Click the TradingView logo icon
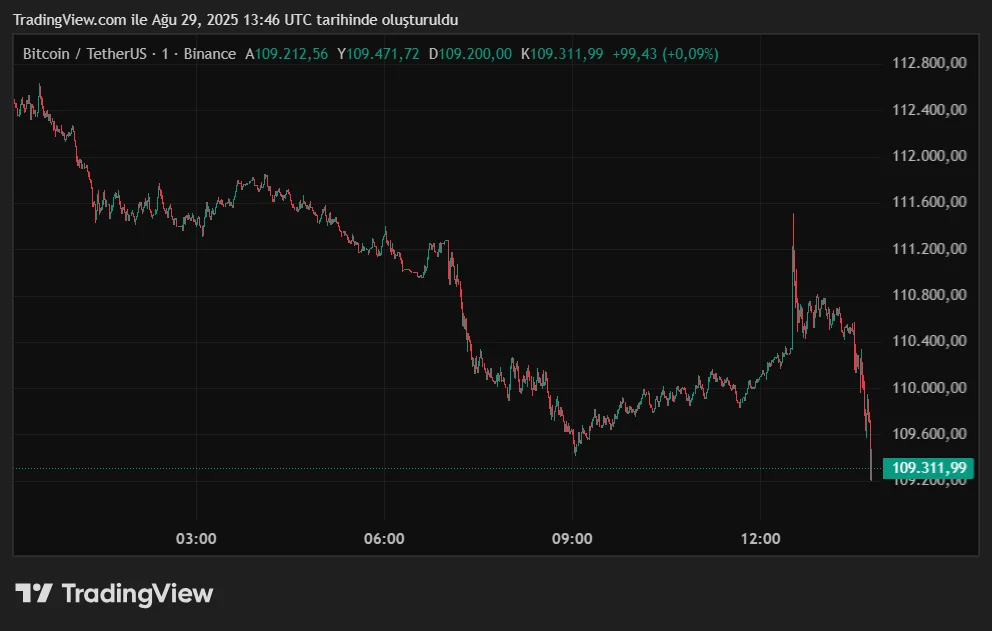992x631 pixels. (x=34, y=593)
